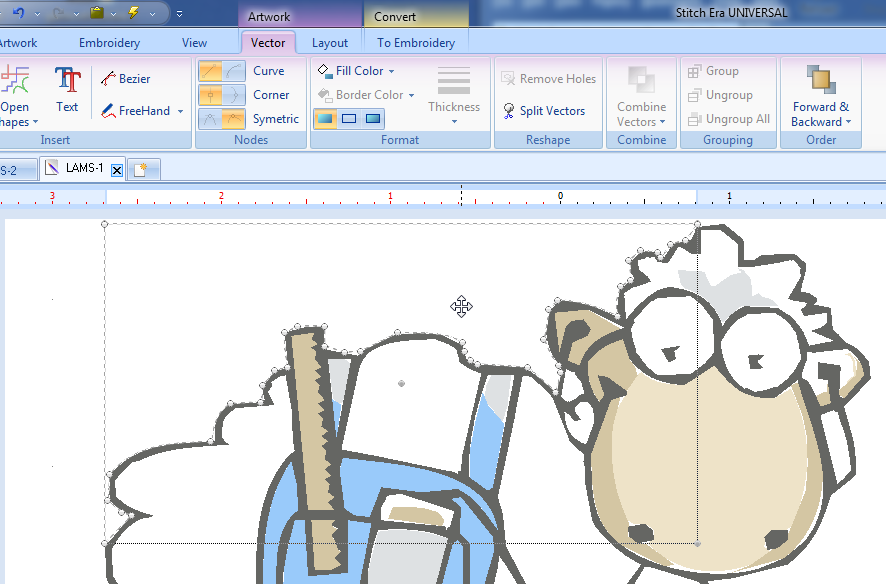Click Remove Holes in Reshape
This screenshot has width=886, height=584.
coord(548,79)
